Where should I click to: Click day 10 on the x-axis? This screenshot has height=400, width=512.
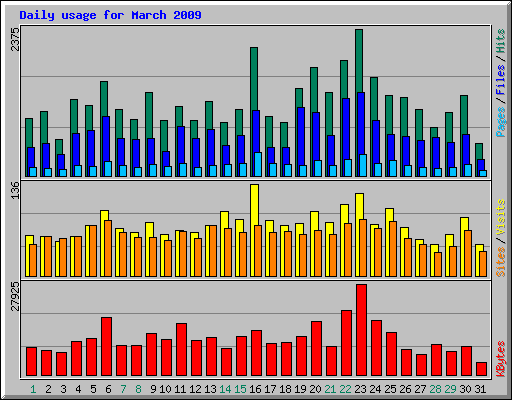165,389
